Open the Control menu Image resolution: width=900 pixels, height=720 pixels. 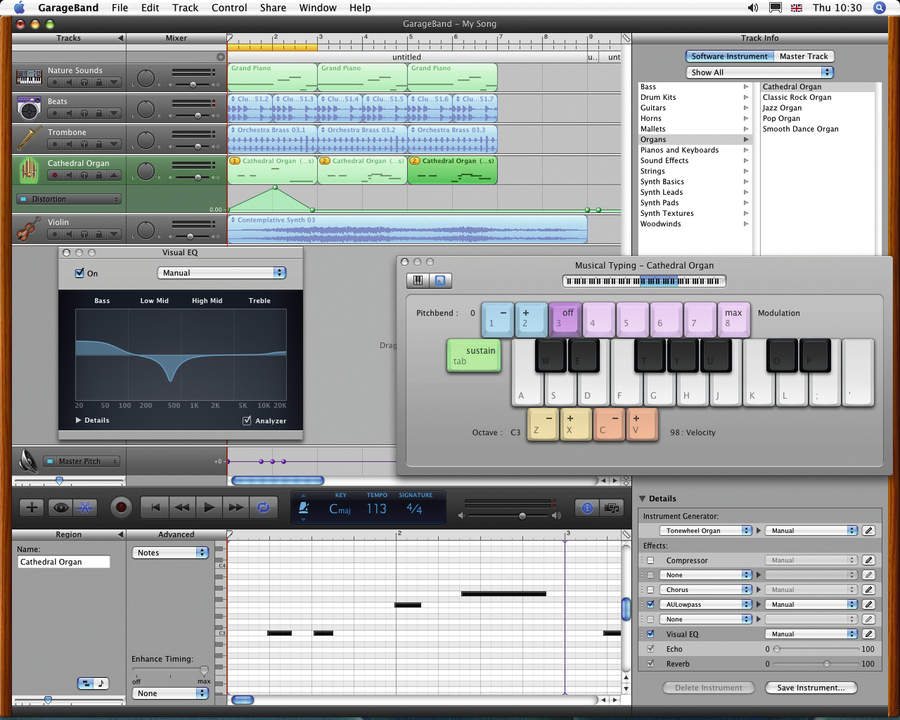pyautogui.click(x=229, y=7)
